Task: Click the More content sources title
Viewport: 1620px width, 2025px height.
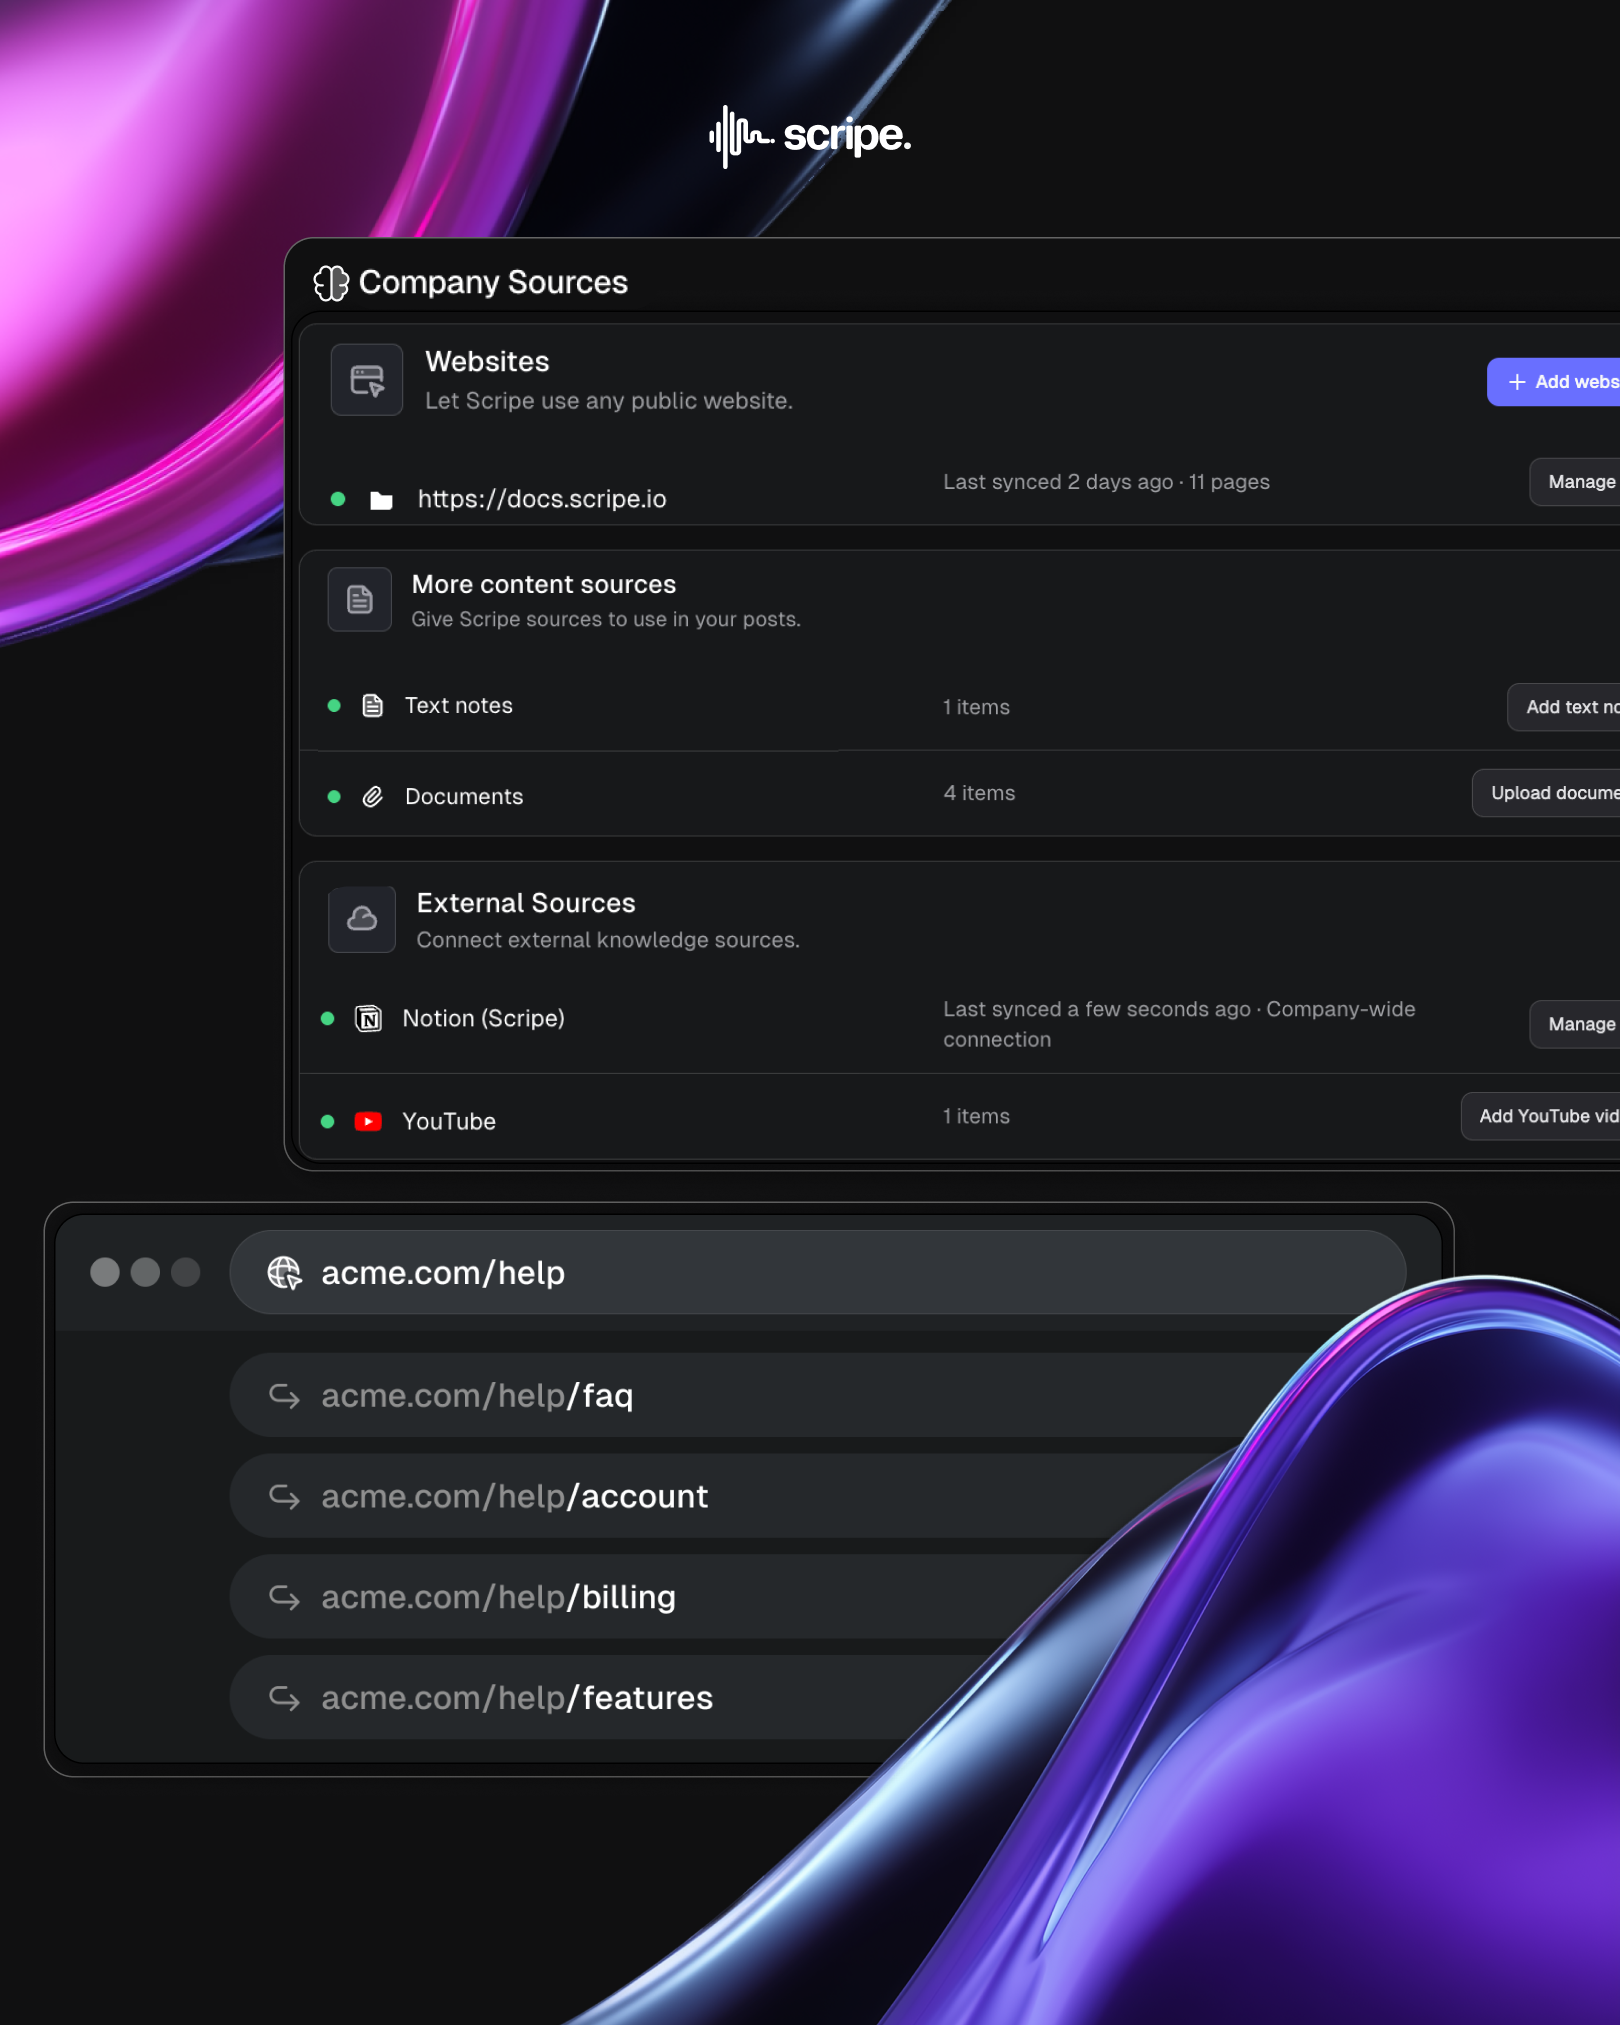Action: pos(544,585)
